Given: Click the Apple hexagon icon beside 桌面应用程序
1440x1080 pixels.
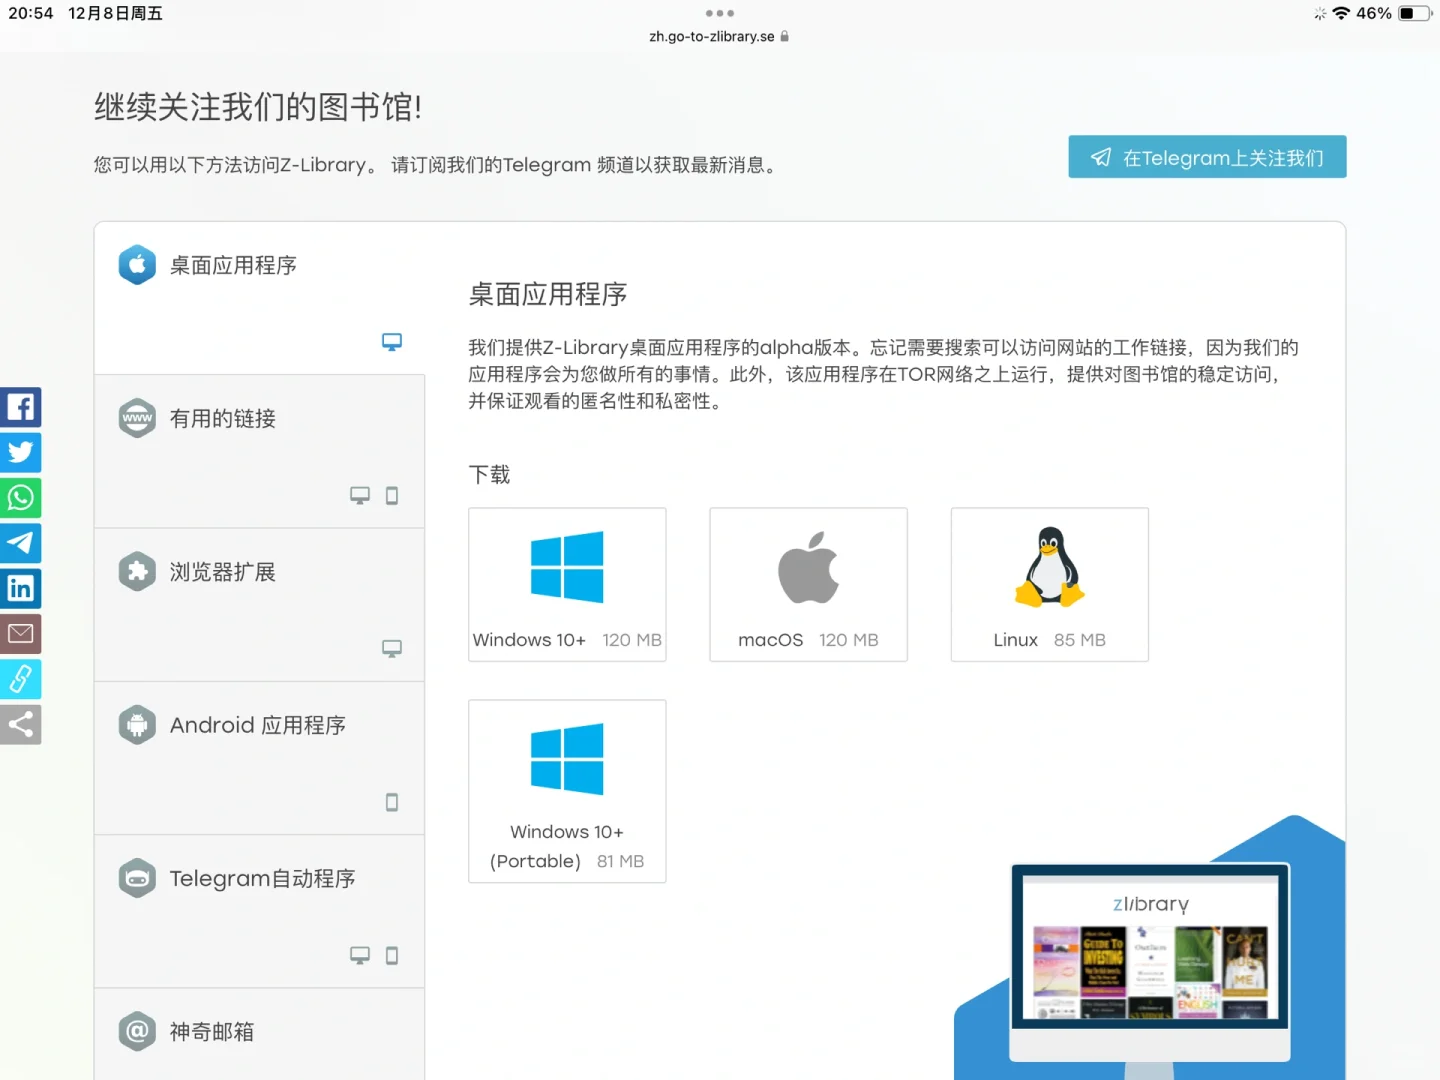Looking at the screenshot, I should point(137,265).
